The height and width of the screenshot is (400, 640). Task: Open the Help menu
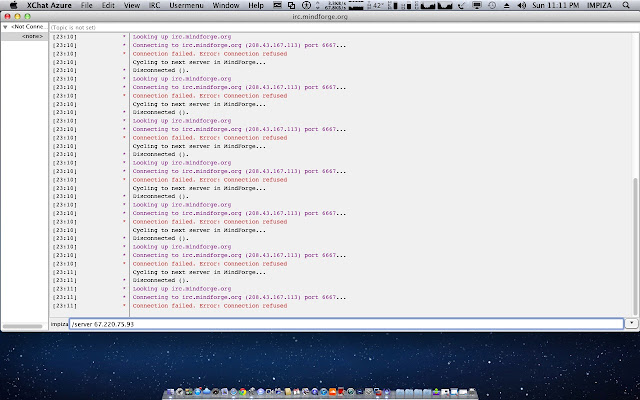coord(256,5)
